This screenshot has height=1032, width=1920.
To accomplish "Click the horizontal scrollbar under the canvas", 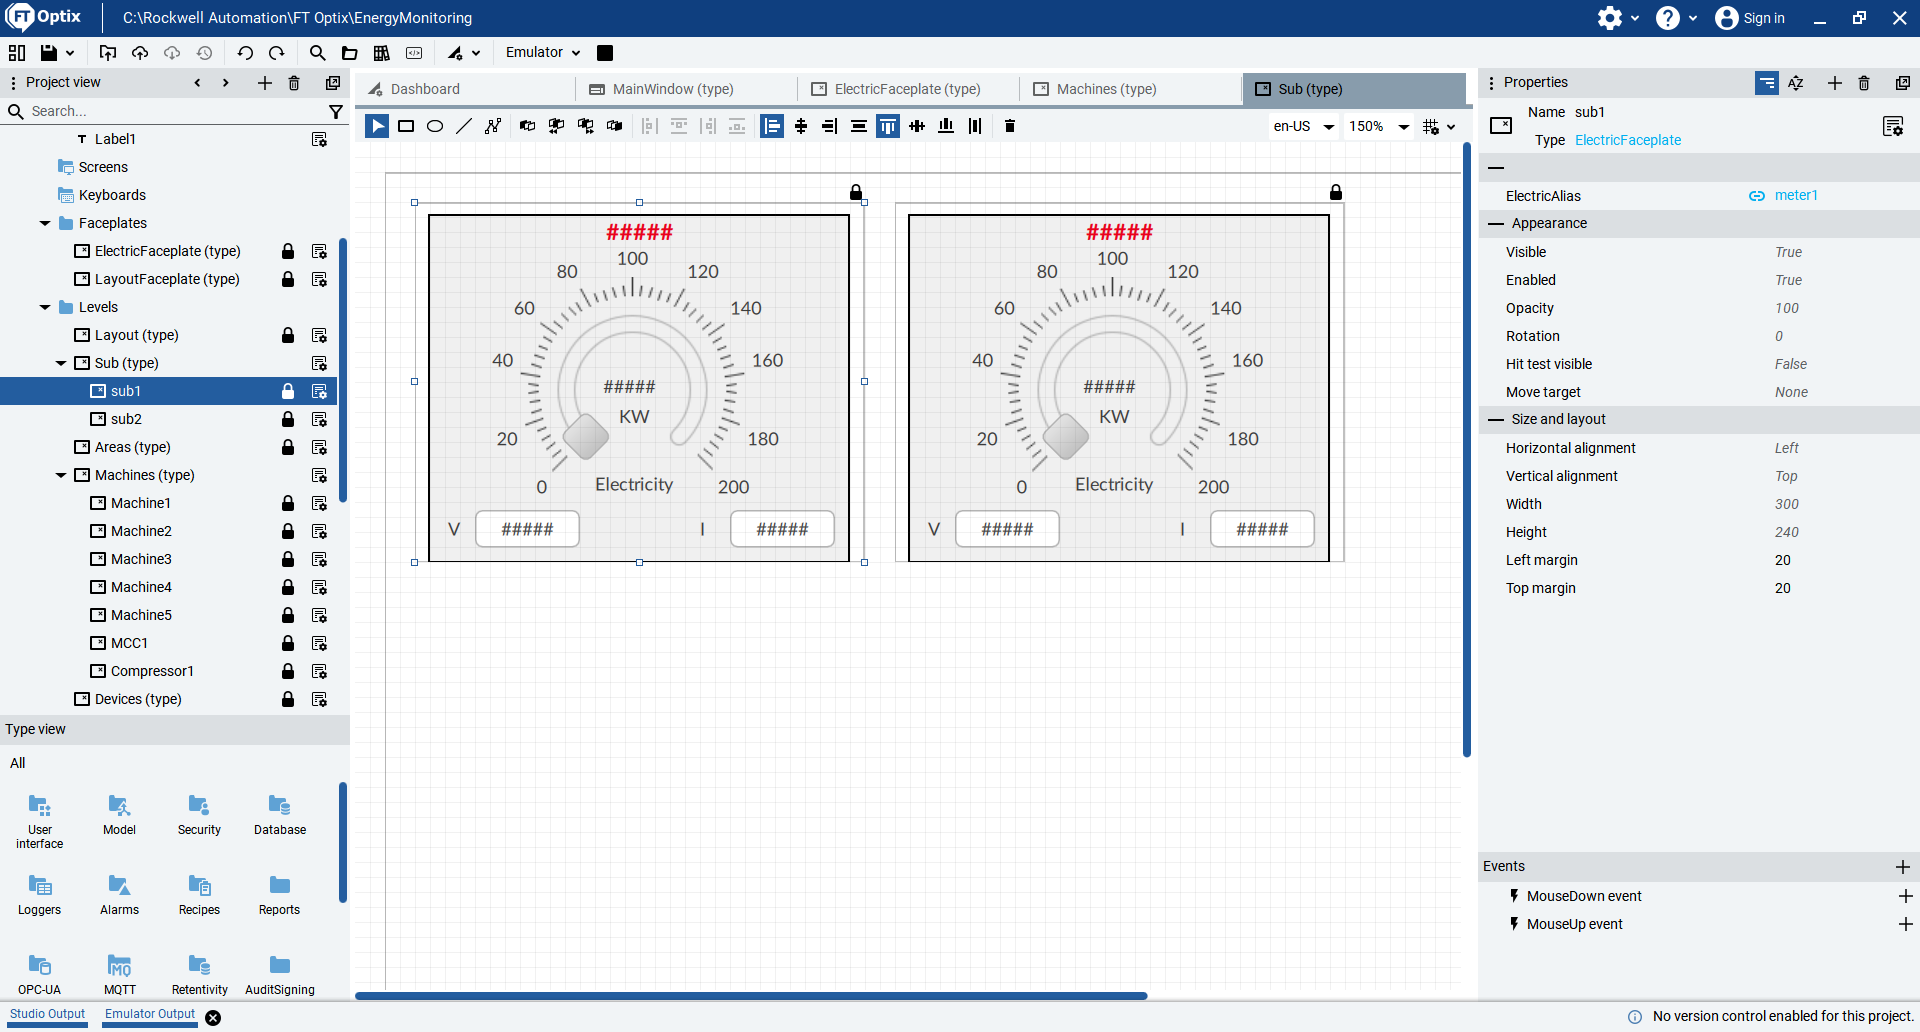I will click(750, 996).
